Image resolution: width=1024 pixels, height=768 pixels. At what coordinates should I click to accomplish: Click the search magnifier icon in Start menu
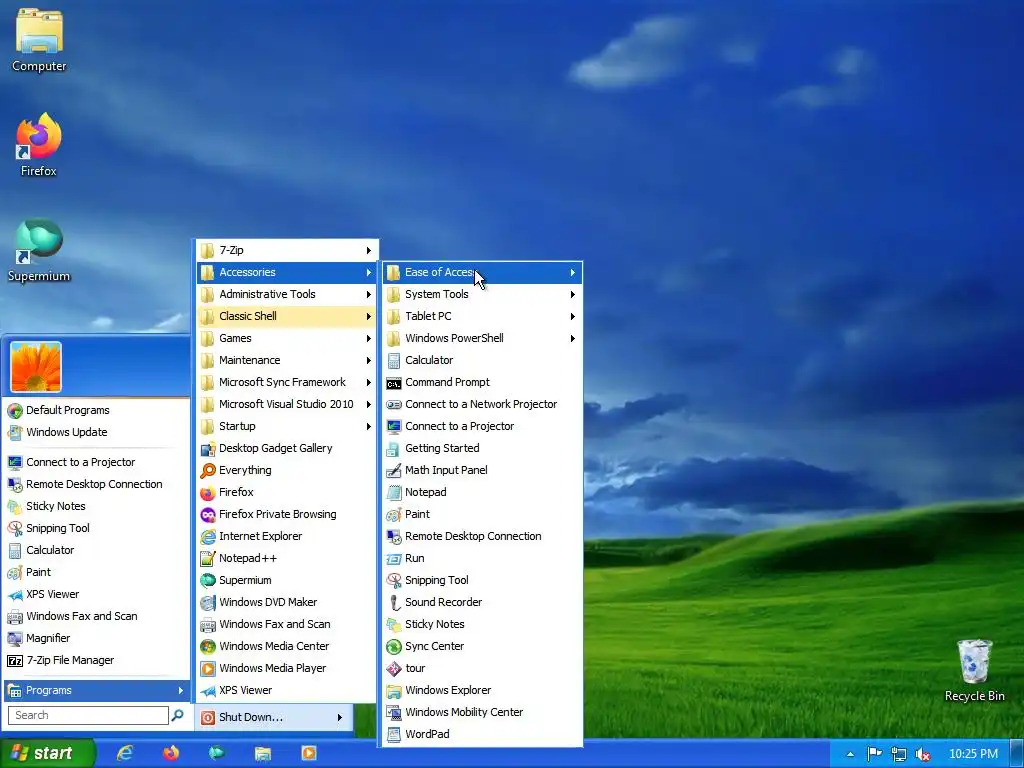coord(178,715)
